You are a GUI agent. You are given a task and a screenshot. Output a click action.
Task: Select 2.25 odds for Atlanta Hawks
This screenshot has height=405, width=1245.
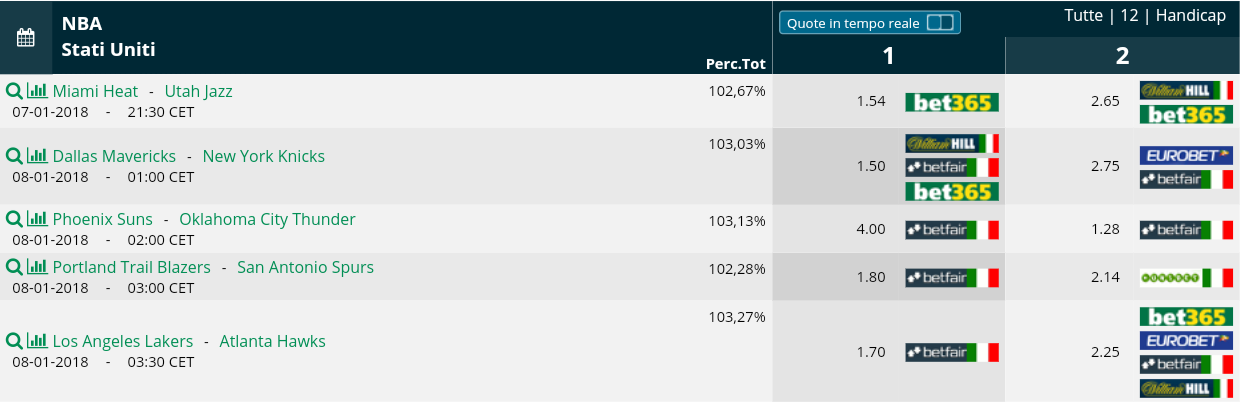pyautogui.click(x=1105, y=351)
